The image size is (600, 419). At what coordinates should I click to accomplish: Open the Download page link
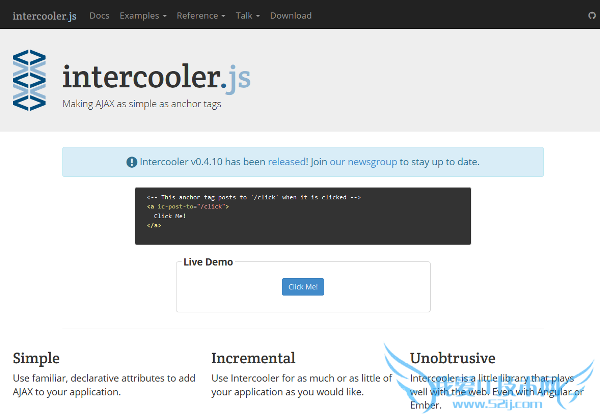pos(291,16)
